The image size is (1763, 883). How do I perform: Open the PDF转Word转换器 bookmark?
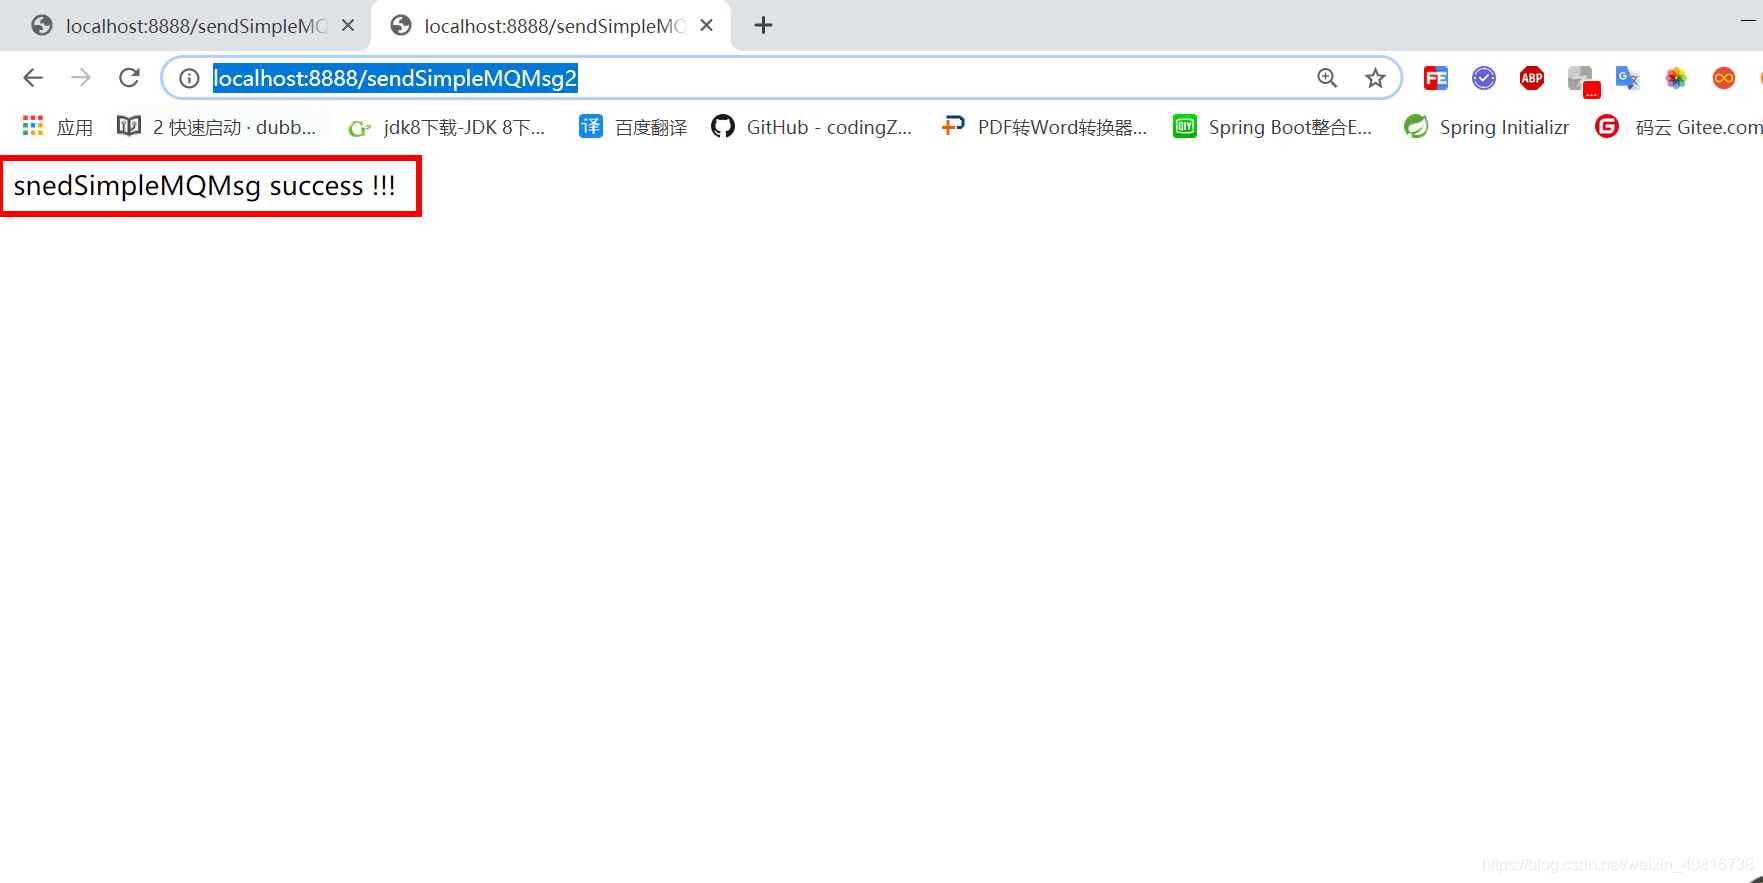coord(1044,127)
